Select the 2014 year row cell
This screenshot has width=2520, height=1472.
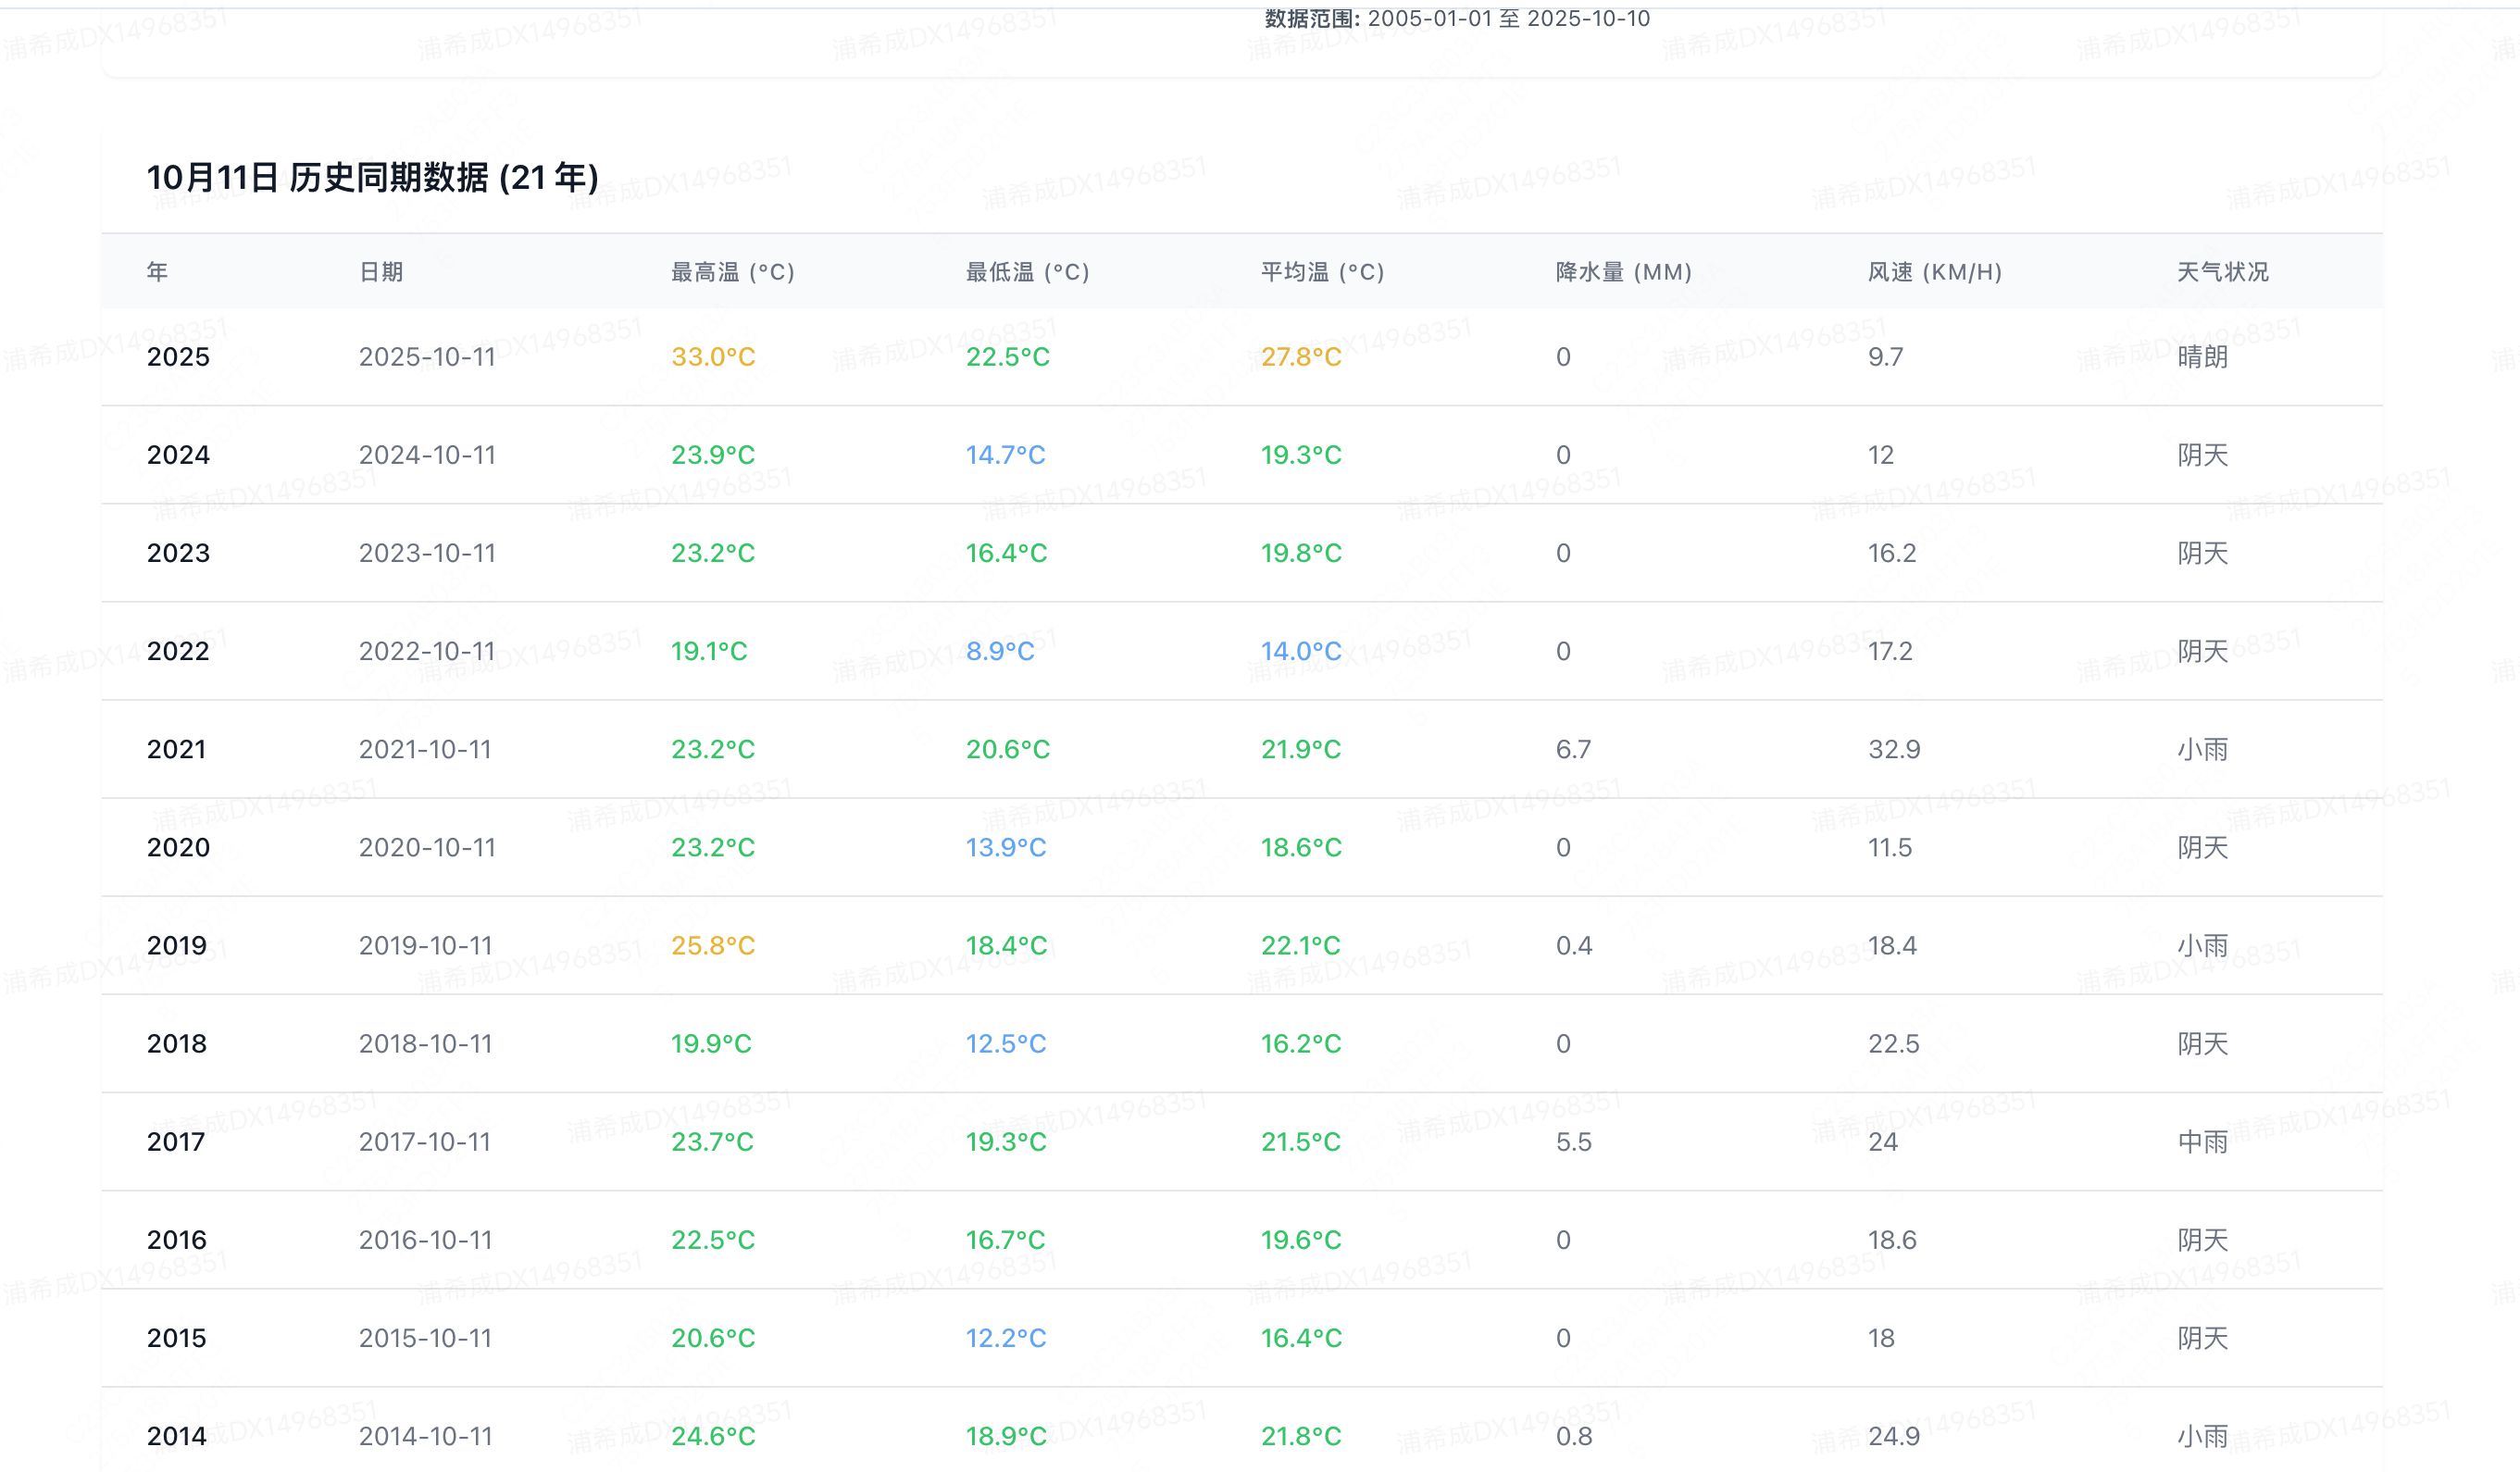point(176,1436)
